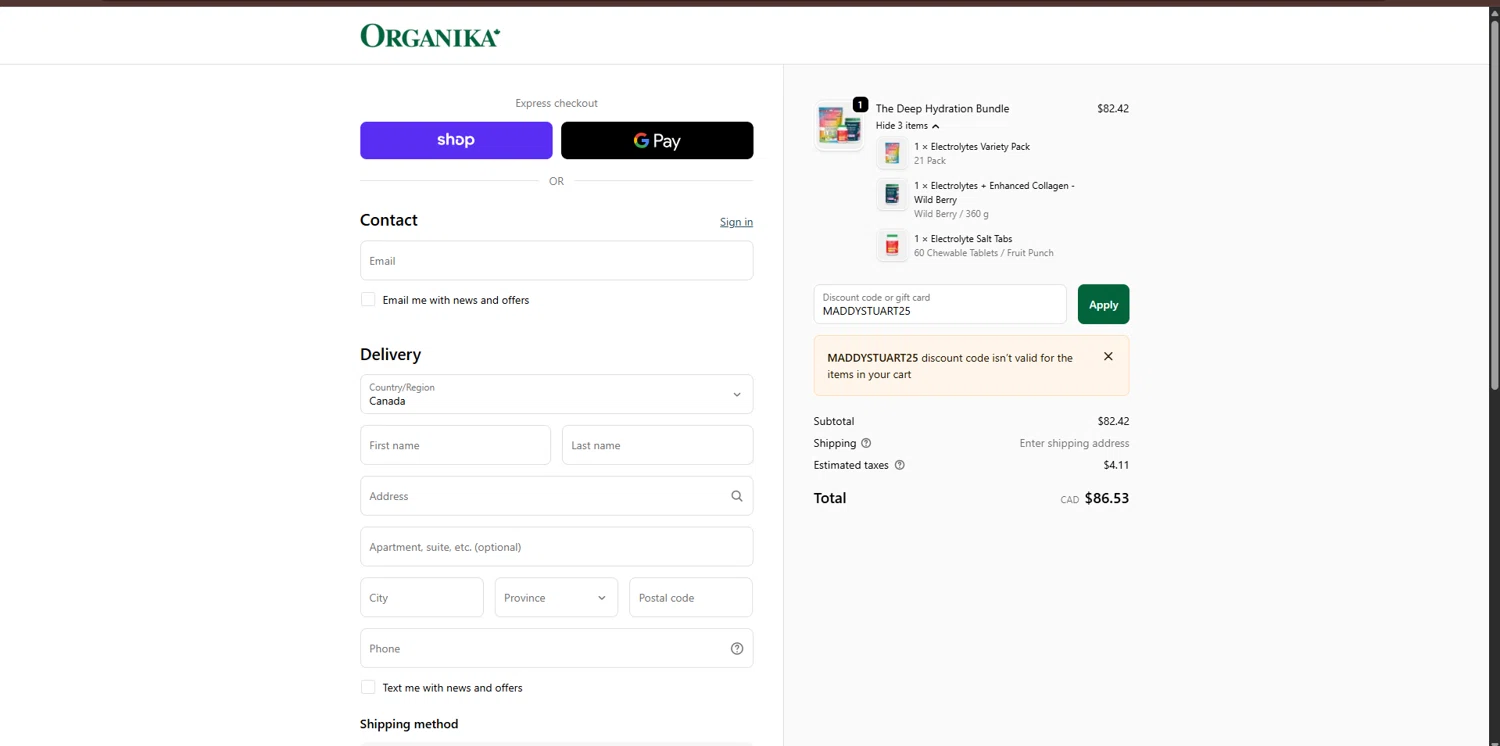Focus the Last name field
The image size is (1500, 746).
(657, 445)
